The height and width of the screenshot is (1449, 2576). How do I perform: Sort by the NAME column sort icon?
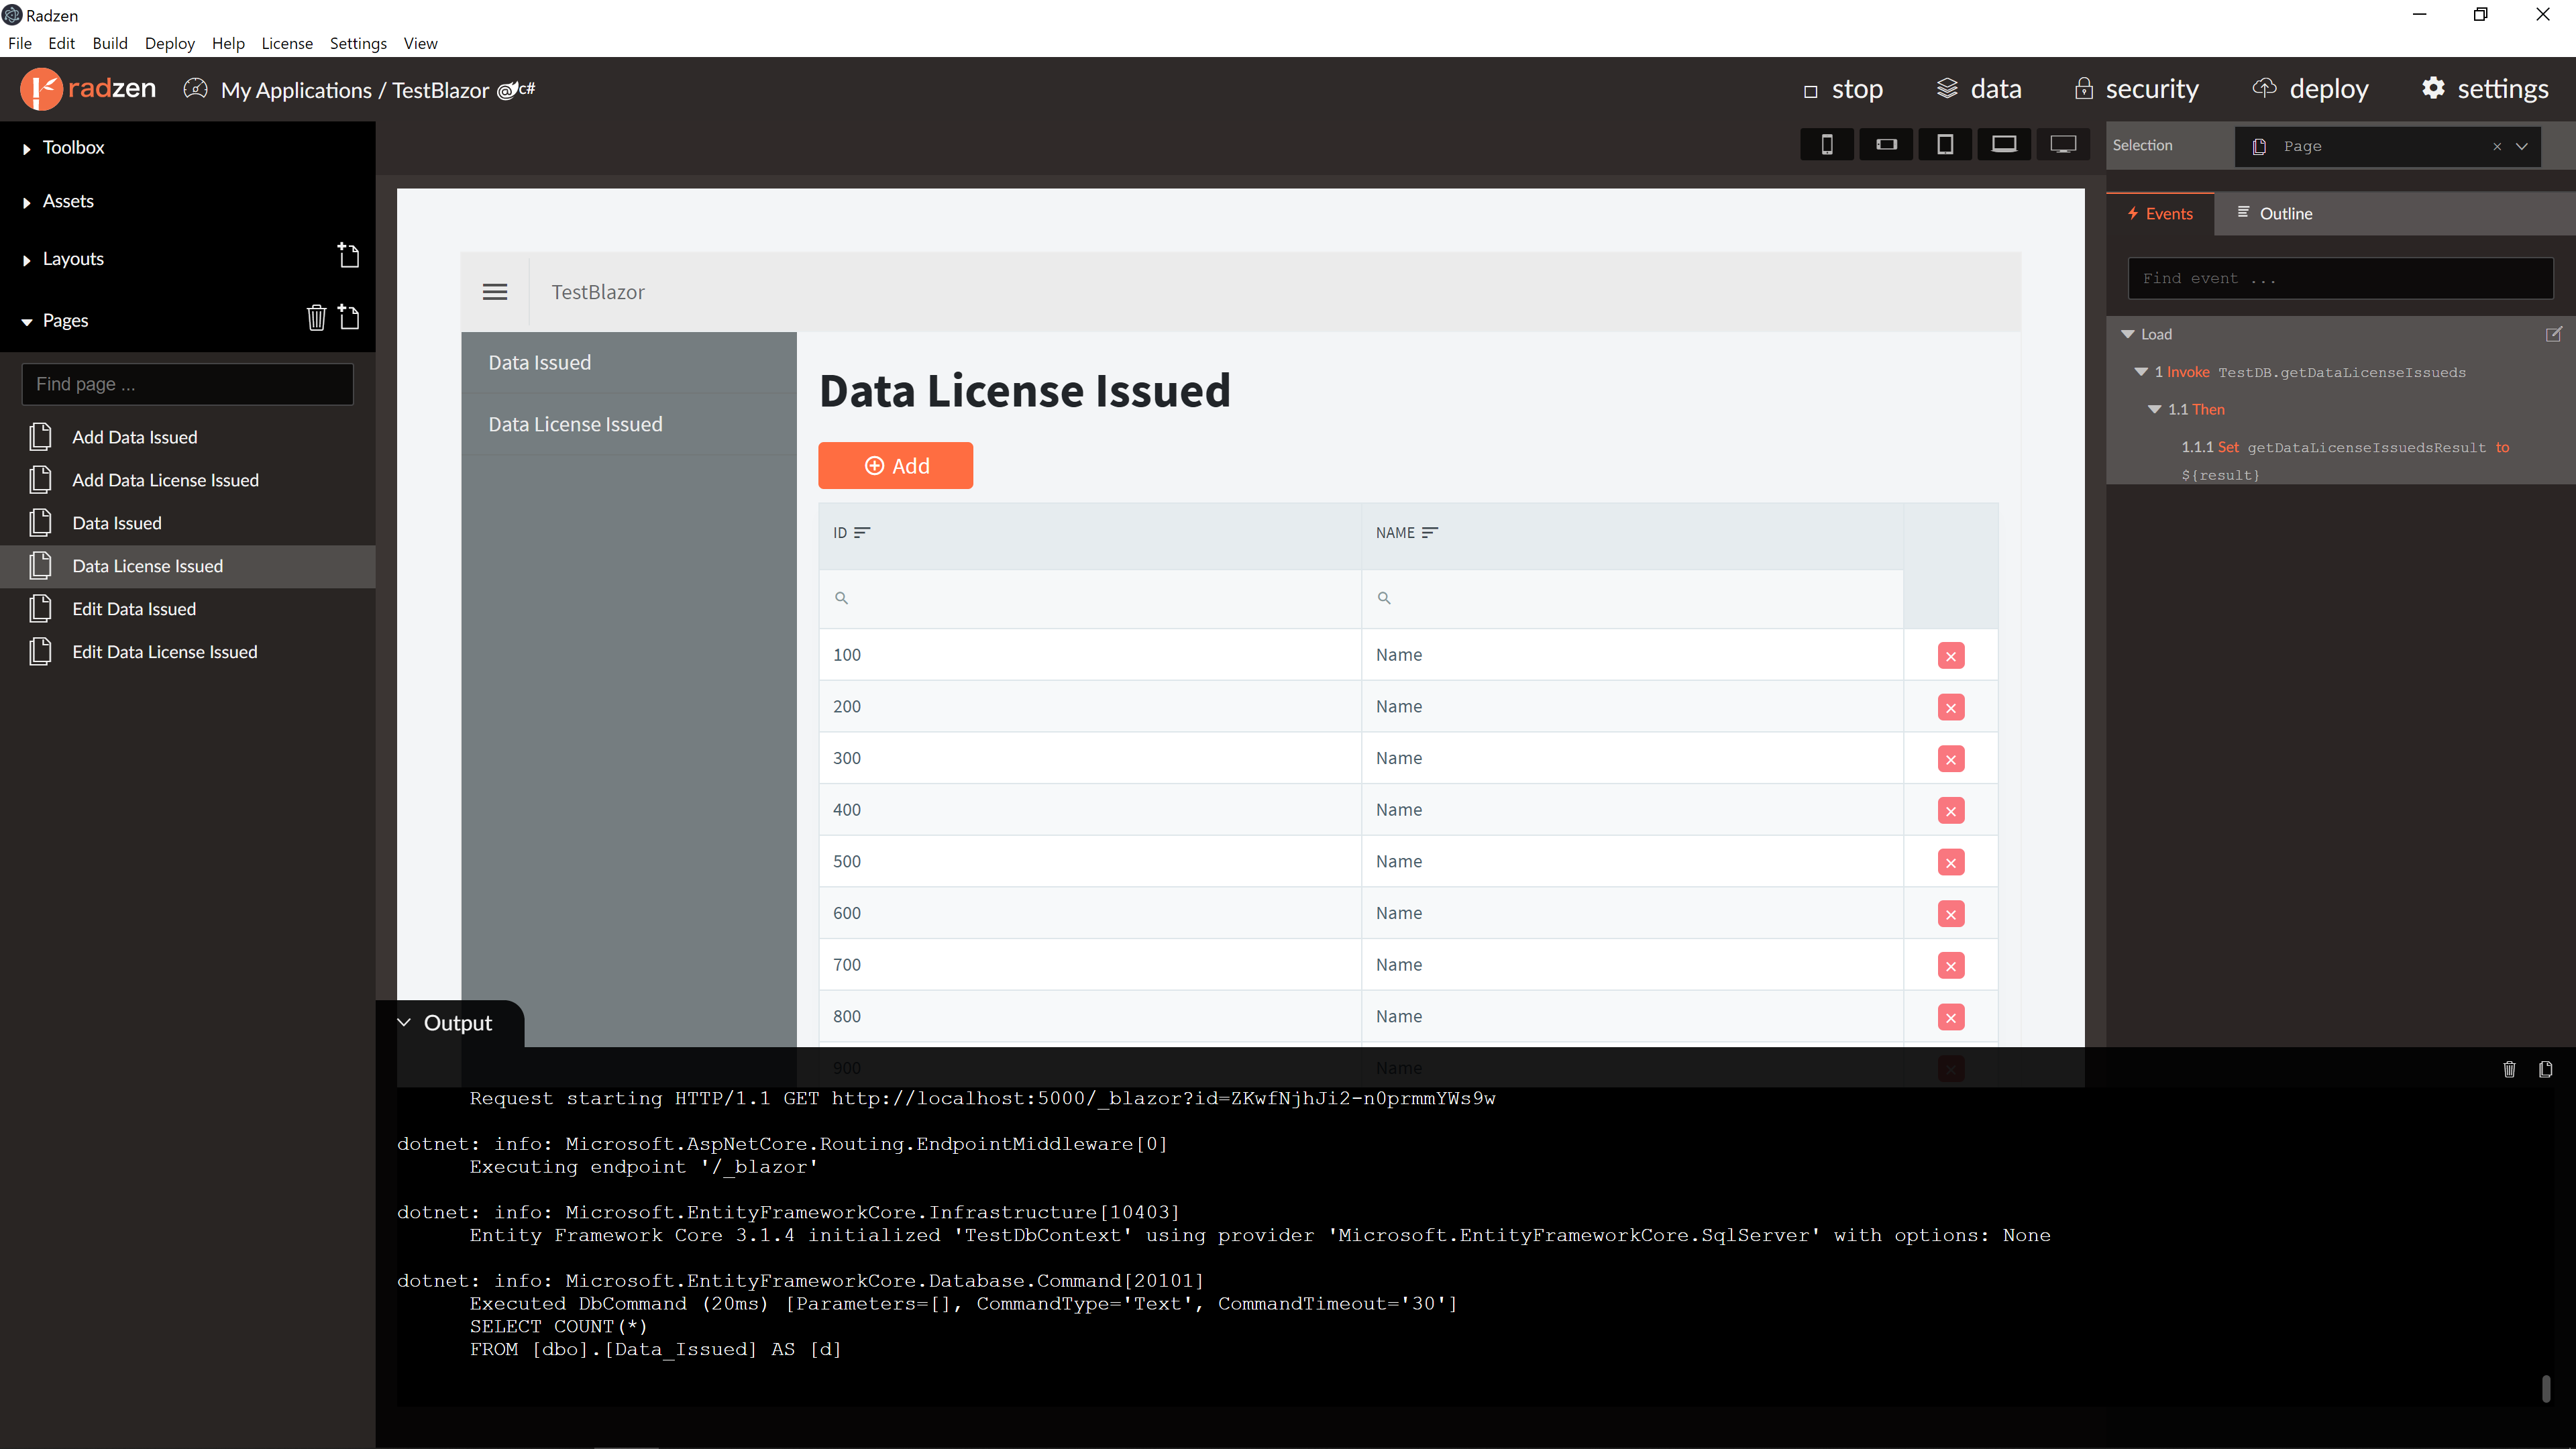tap(1429, 533)
